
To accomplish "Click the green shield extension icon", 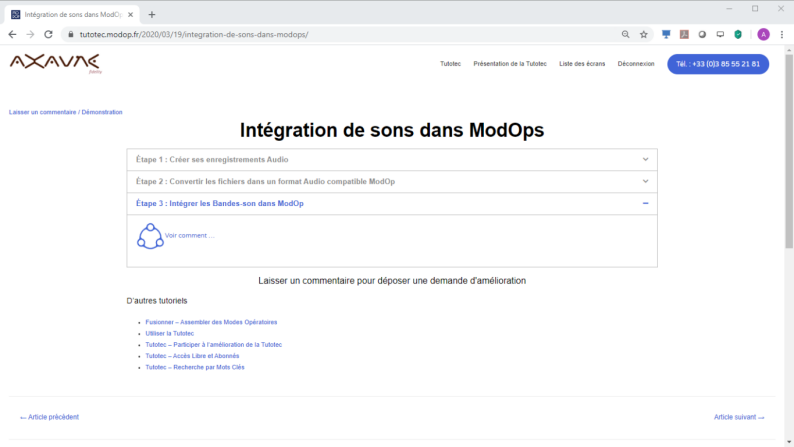I will (738, 34).
